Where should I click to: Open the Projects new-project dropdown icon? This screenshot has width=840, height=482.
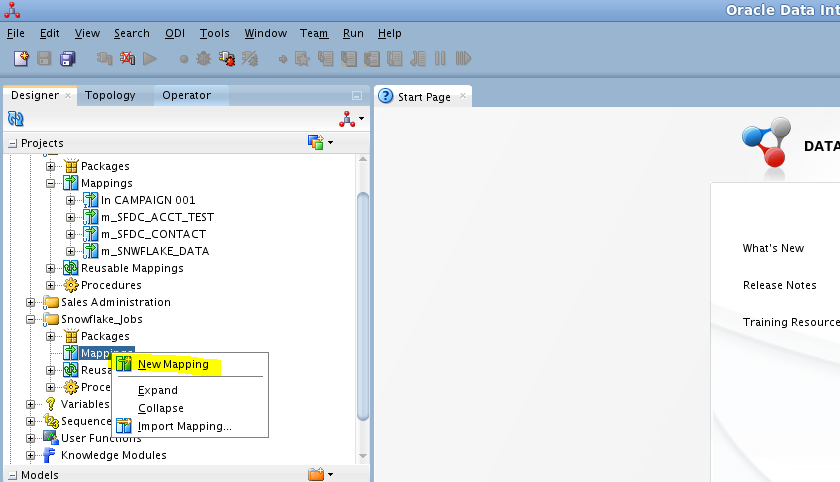pos(320,142)
